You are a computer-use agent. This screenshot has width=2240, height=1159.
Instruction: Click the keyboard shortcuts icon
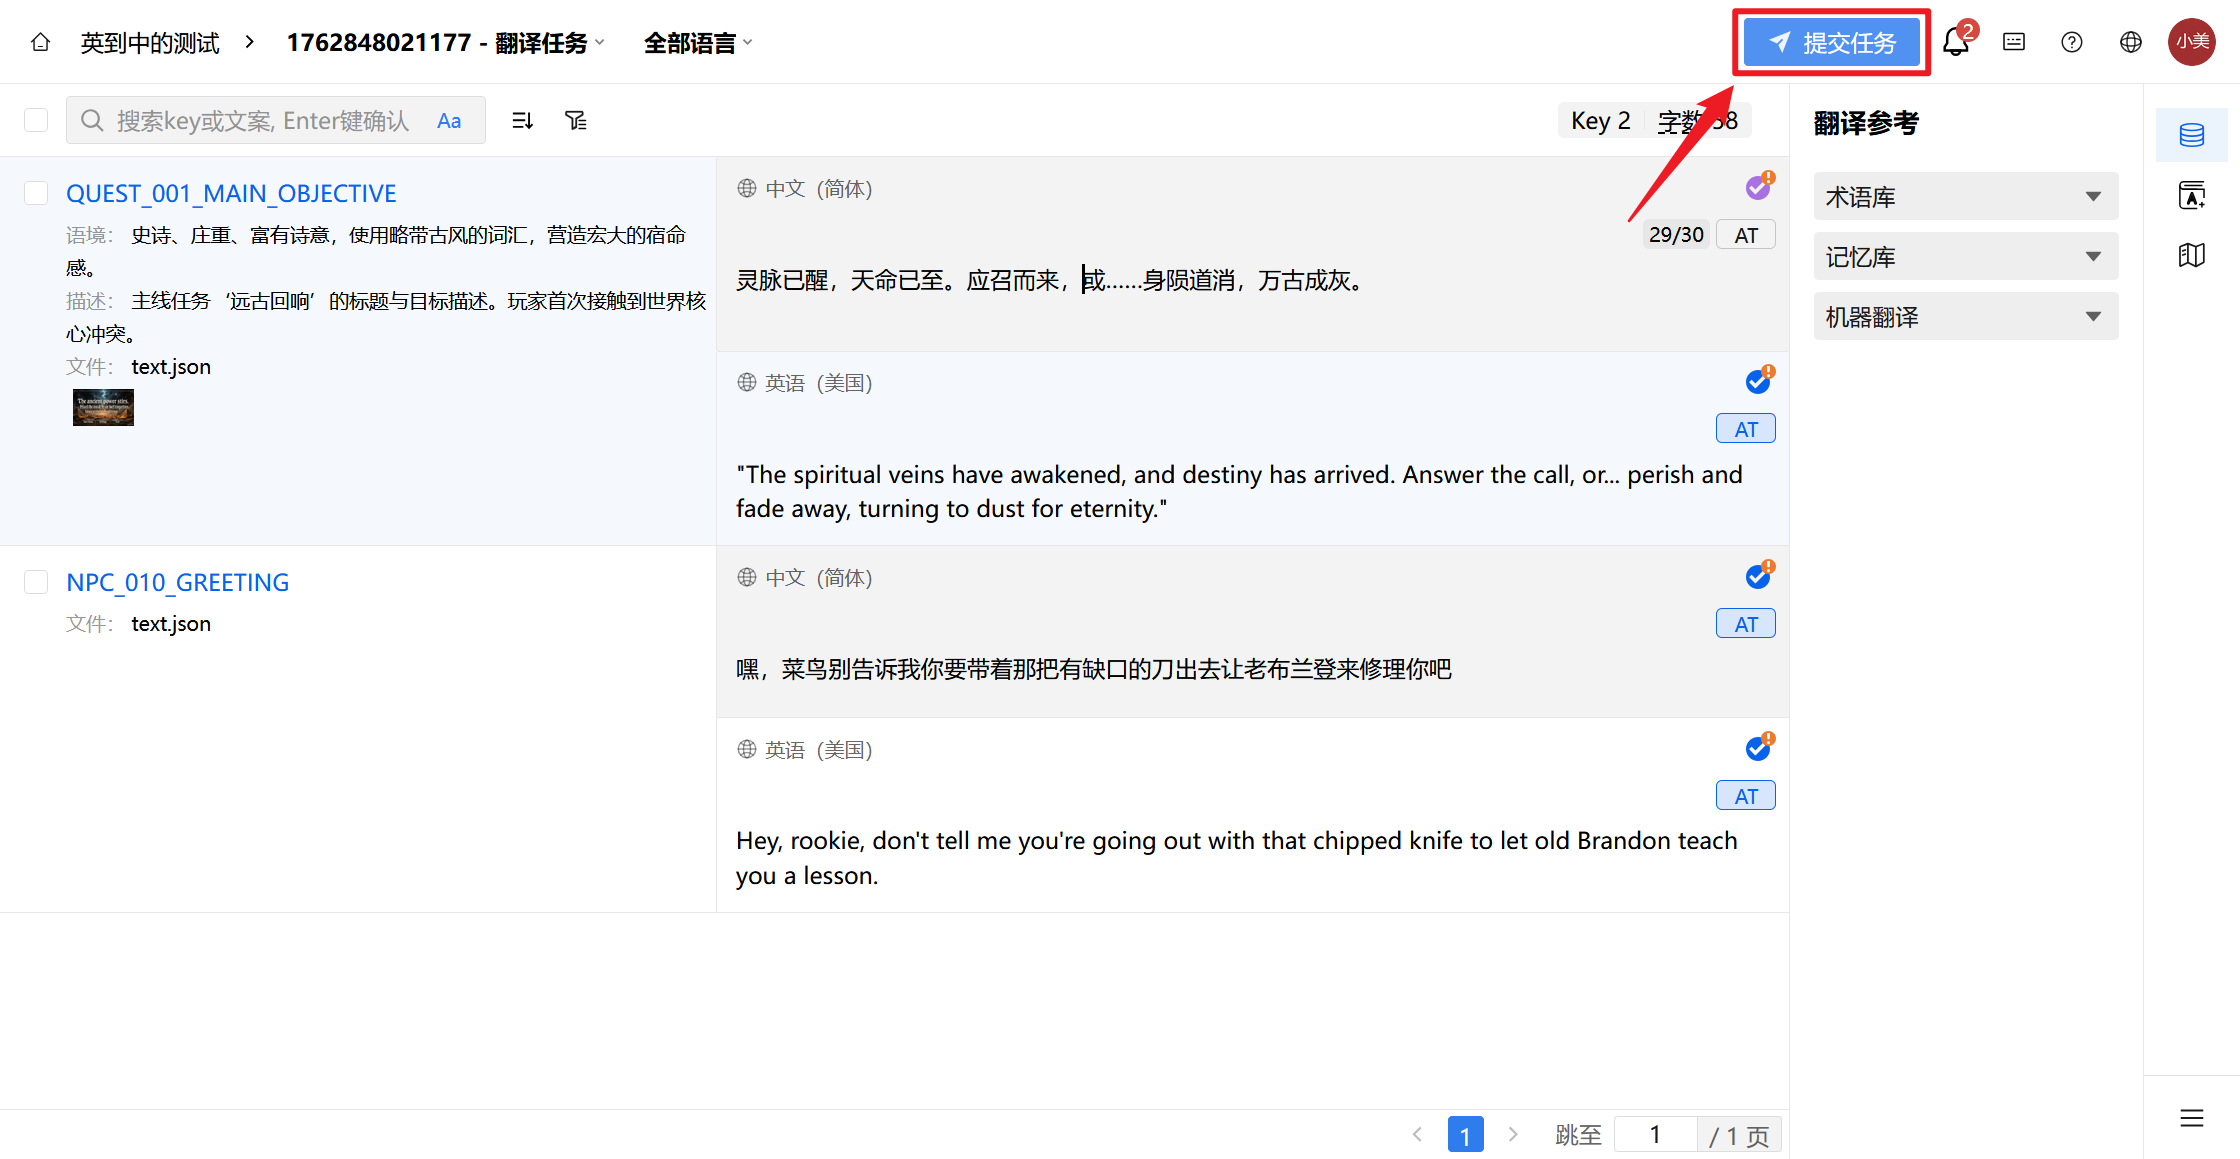[2014, 42]
